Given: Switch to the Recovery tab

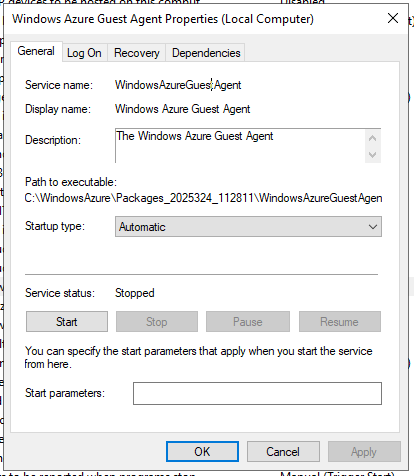Looking at the screenshot, I should 137,53.
